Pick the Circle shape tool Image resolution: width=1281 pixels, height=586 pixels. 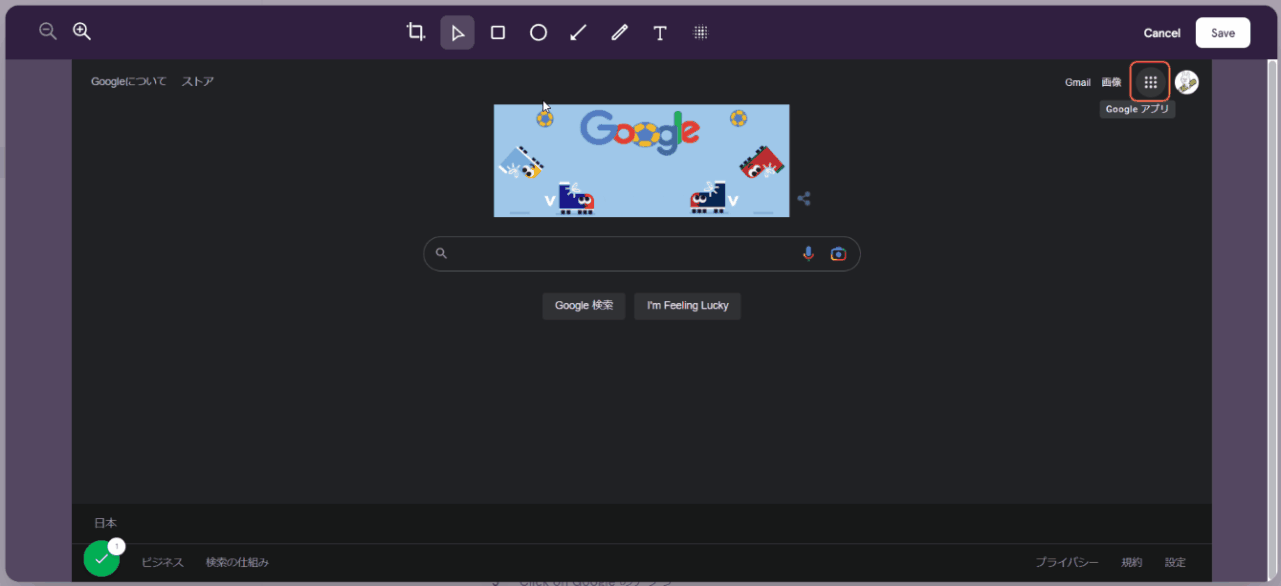[x=538, y=33]
